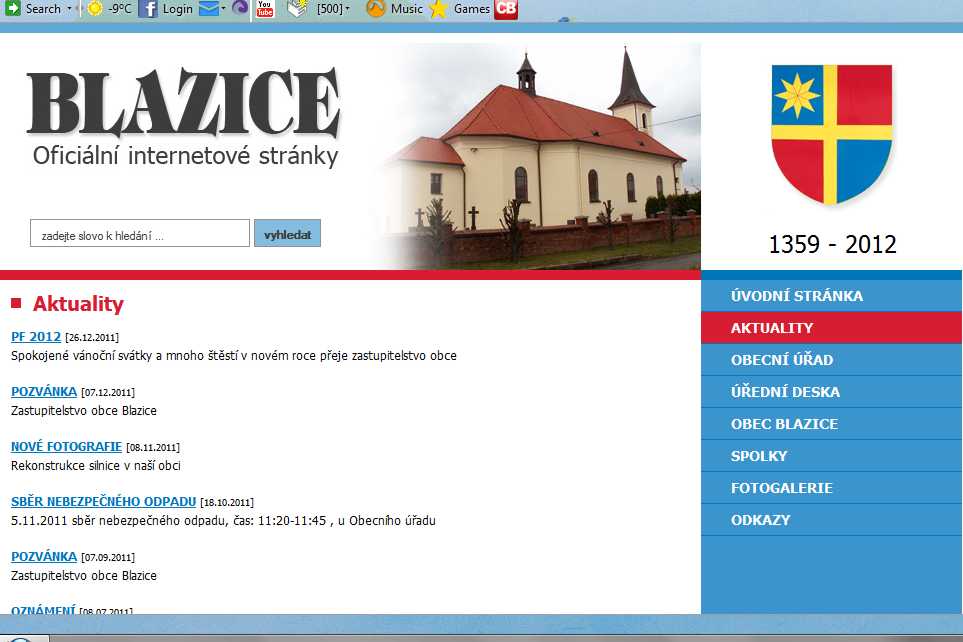Click the Facebook Login icon
963x642 pixels.
(147, 9)
